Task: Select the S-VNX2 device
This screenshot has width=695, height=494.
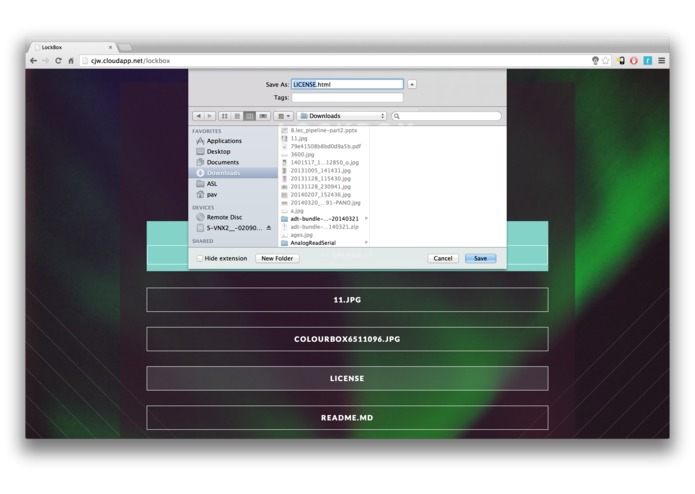Action: (x=234, y=228)
